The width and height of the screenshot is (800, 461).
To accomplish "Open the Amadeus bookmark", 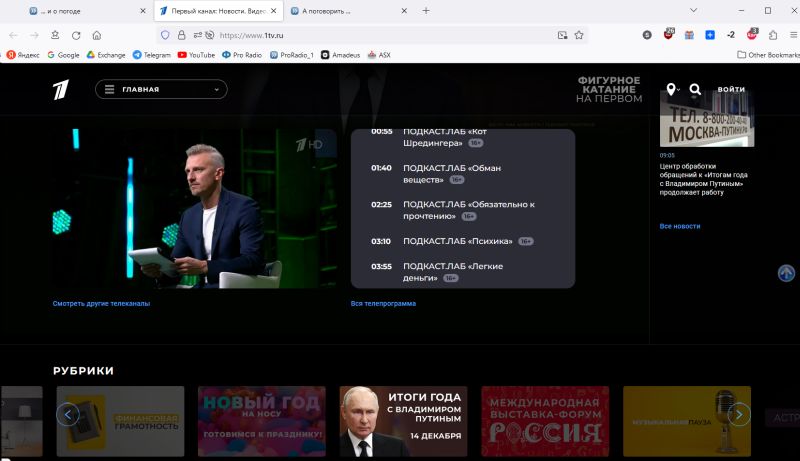I will (x=340, y=55).
